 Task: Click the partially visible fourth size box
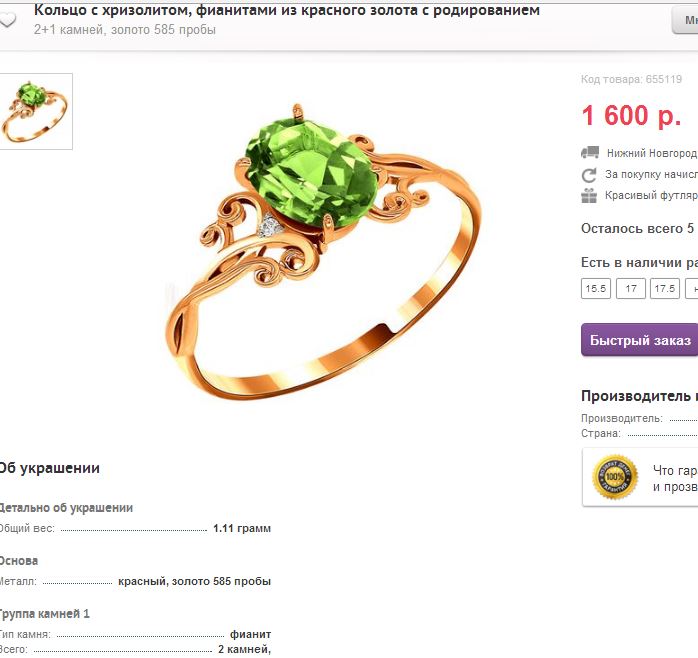coord(691,288)
